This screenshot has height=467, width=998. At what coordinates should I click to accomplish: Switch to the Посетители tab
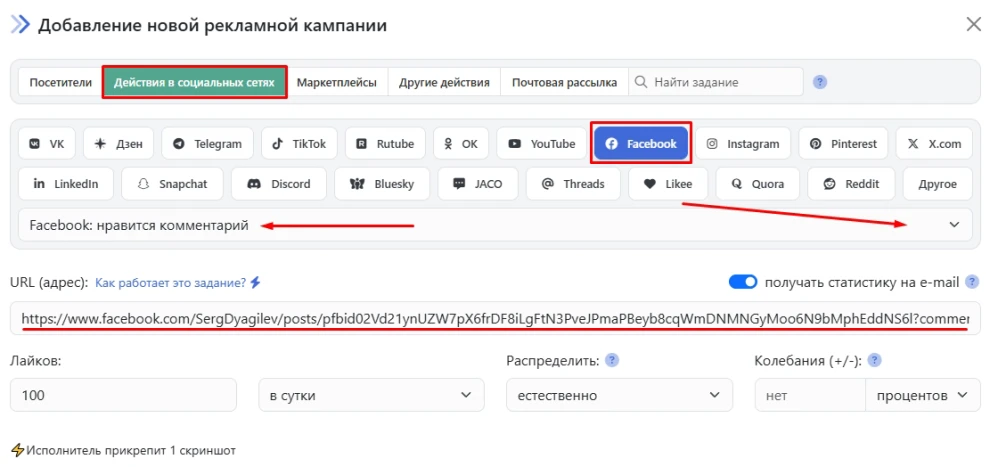click(60, 82)
